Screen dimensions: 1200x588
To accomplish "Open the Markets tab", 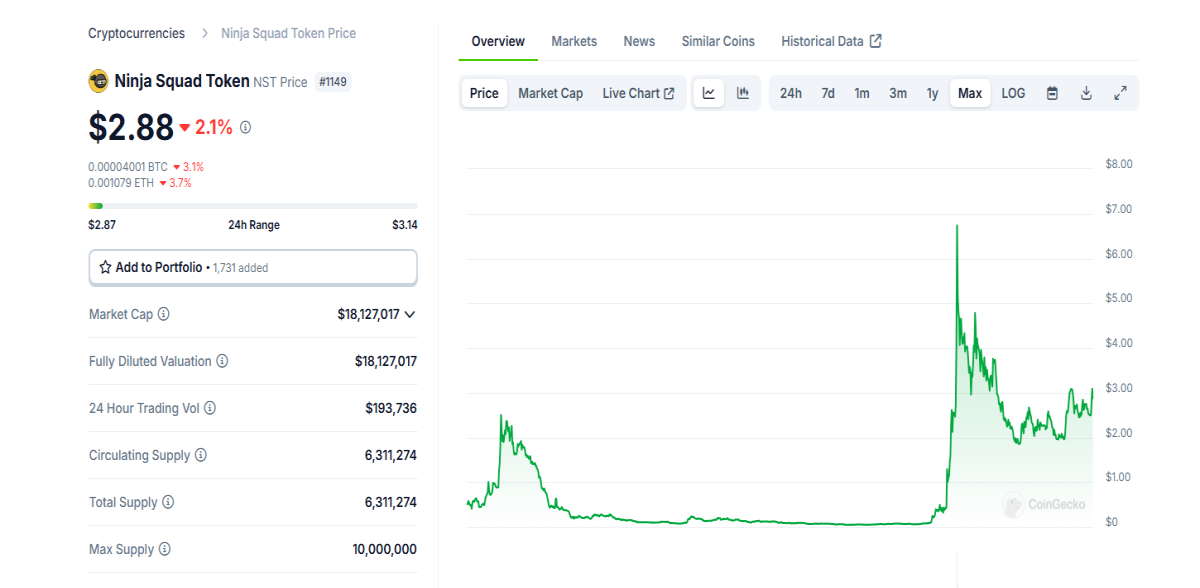I will tap(574, 41).
